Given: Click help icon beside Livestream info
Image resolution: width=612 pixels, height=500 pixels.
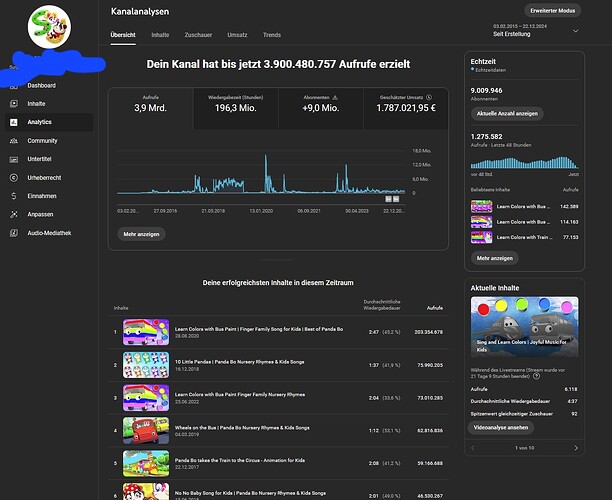Looking at the screenshot, I should (x=537, y=376).
